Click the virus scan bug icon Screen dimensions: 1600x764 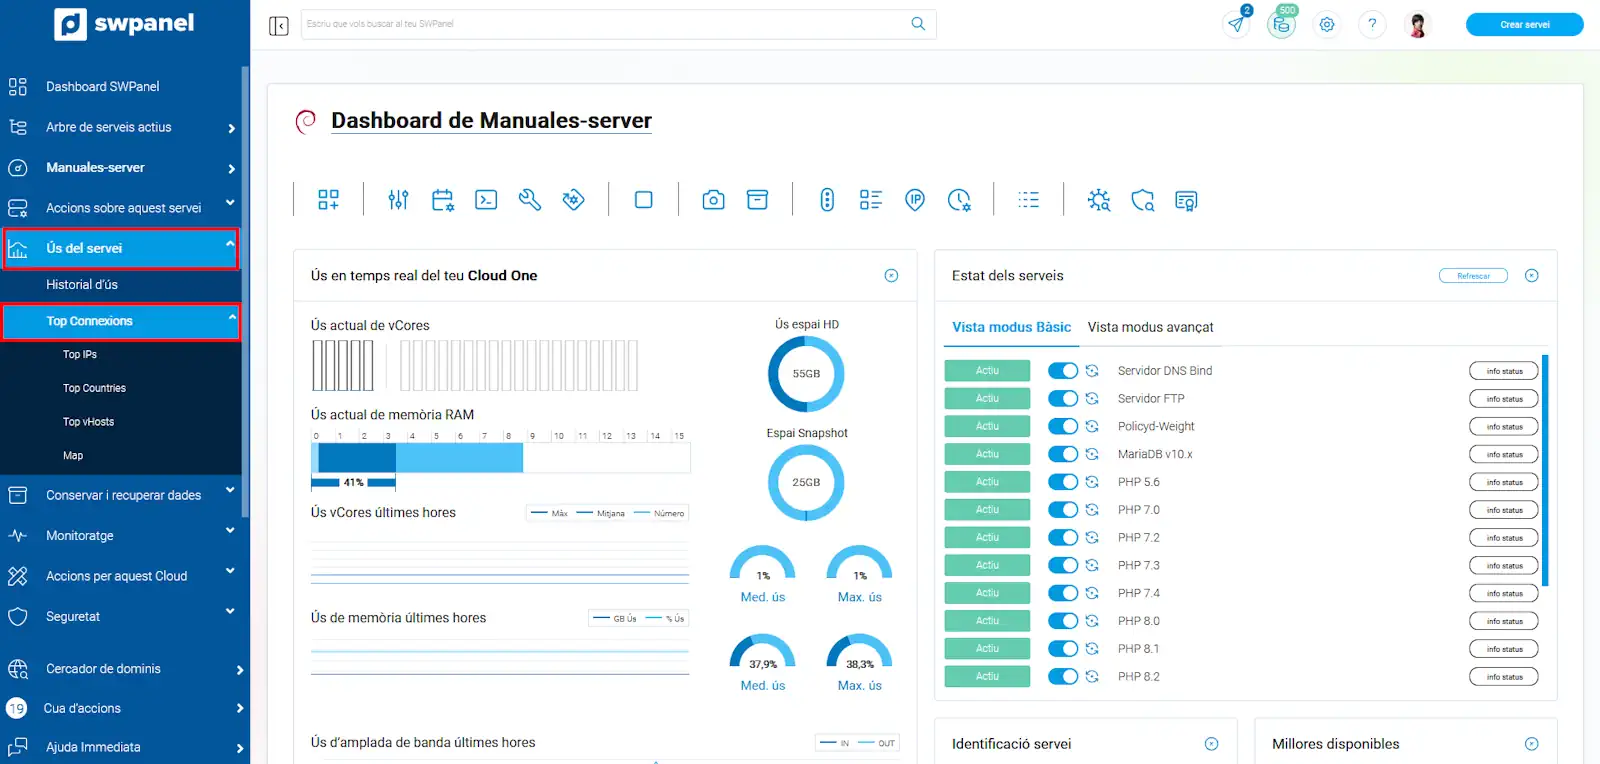click(1099, 200)
